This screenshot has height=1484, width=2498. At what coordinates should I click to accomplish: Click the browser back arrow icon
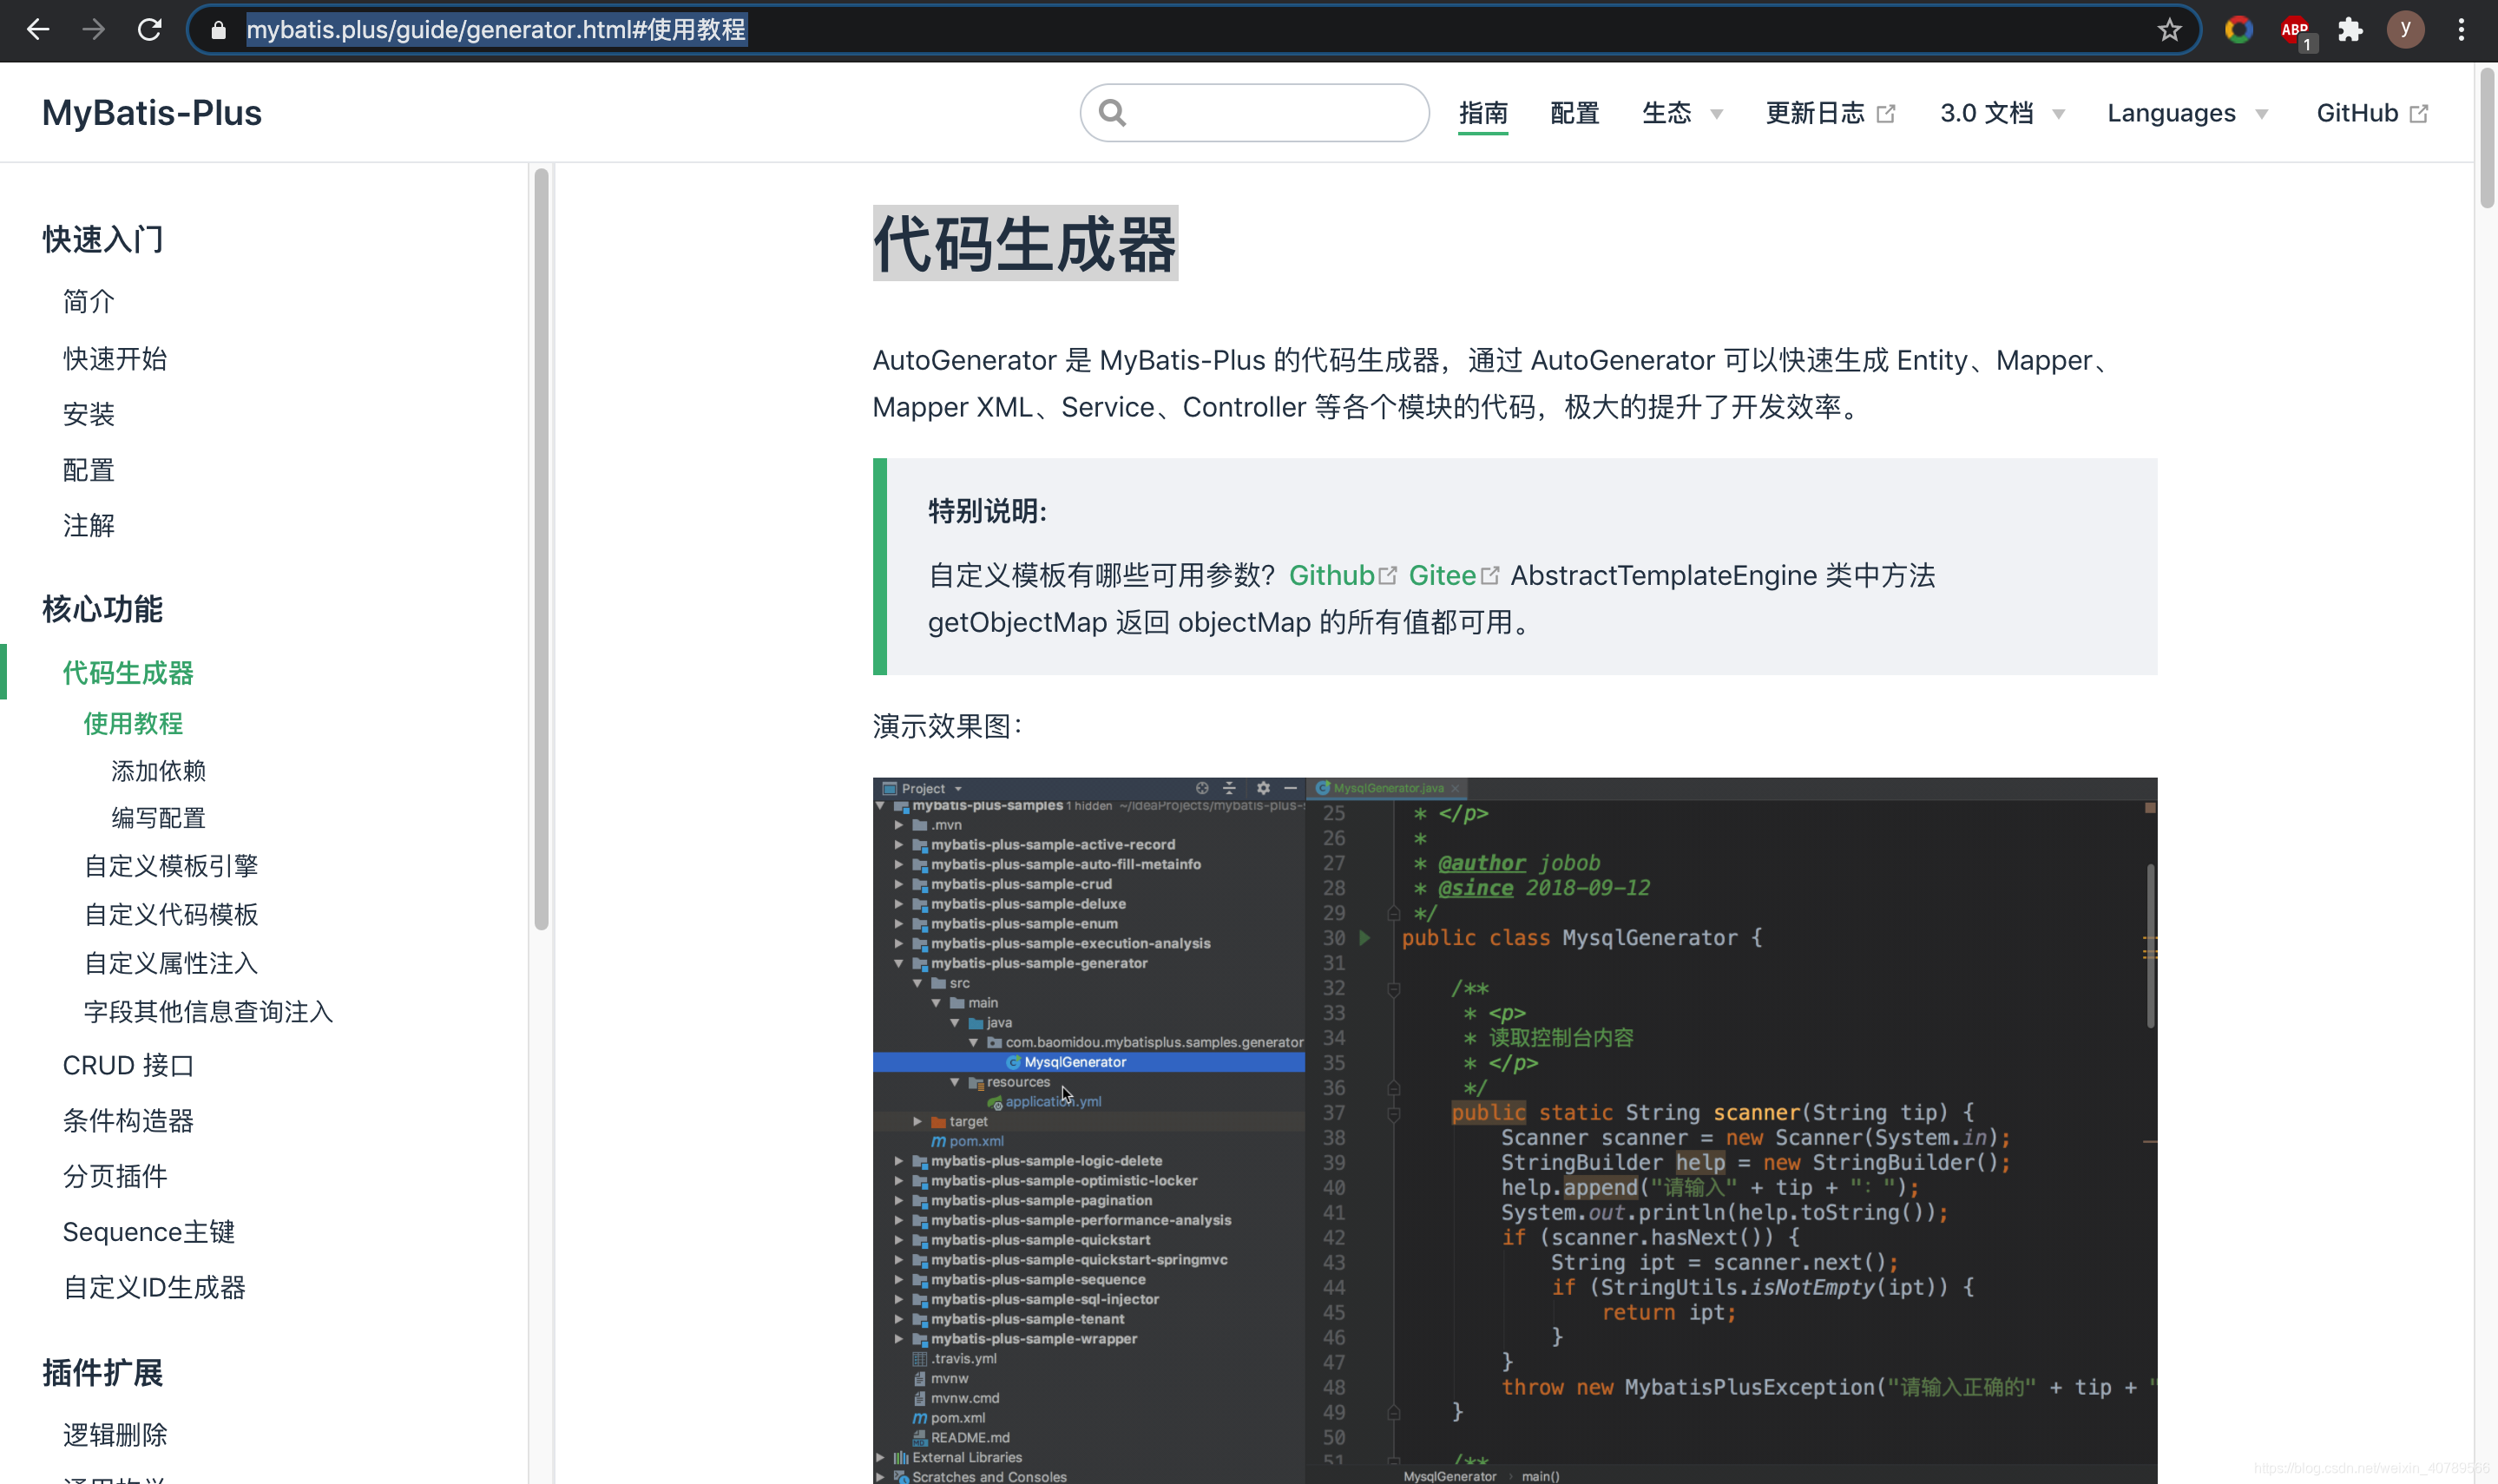coord(38,30)
